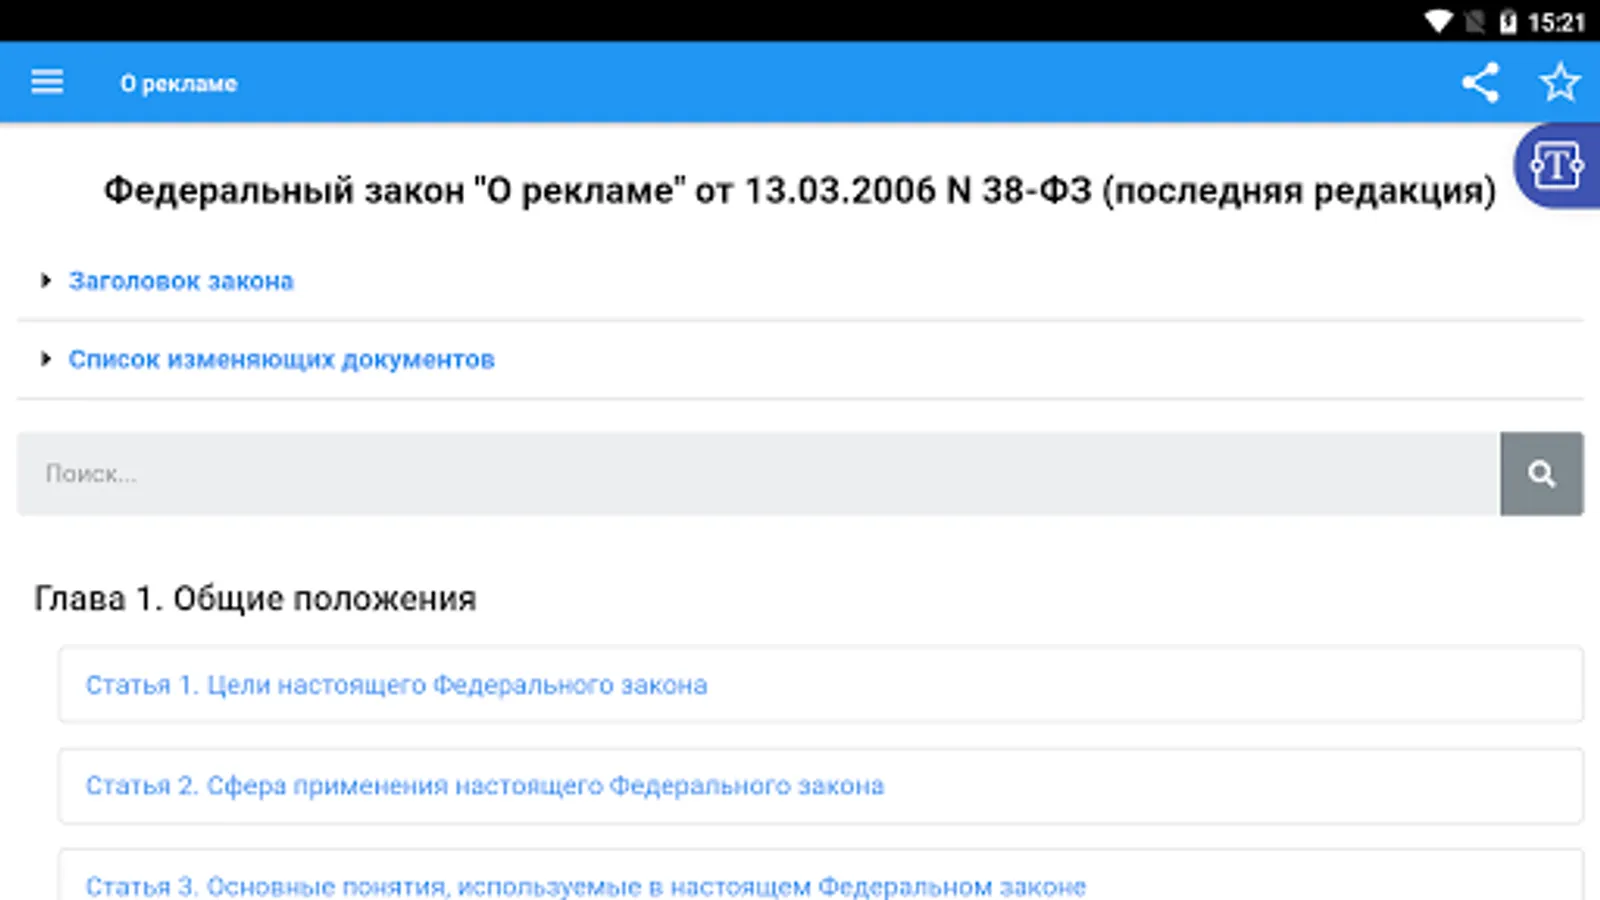Open Статья 3. Основные понятия
This screenshot has height=900, width=1600.
click(x=820, y=877)
